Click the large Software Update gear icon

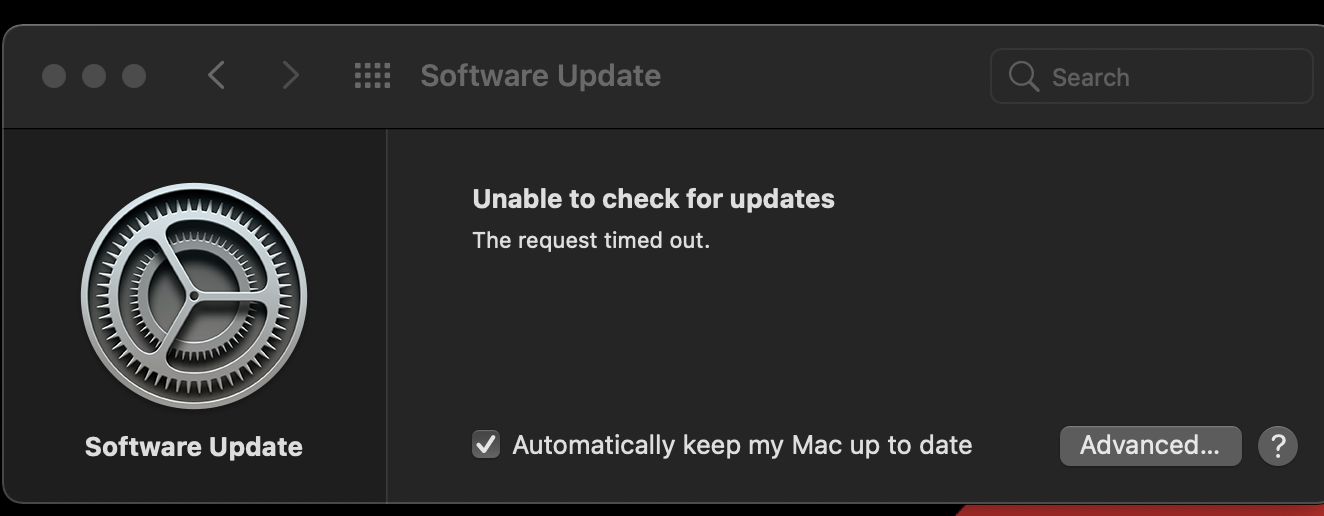pyautogui.click(x=194, y=296)
